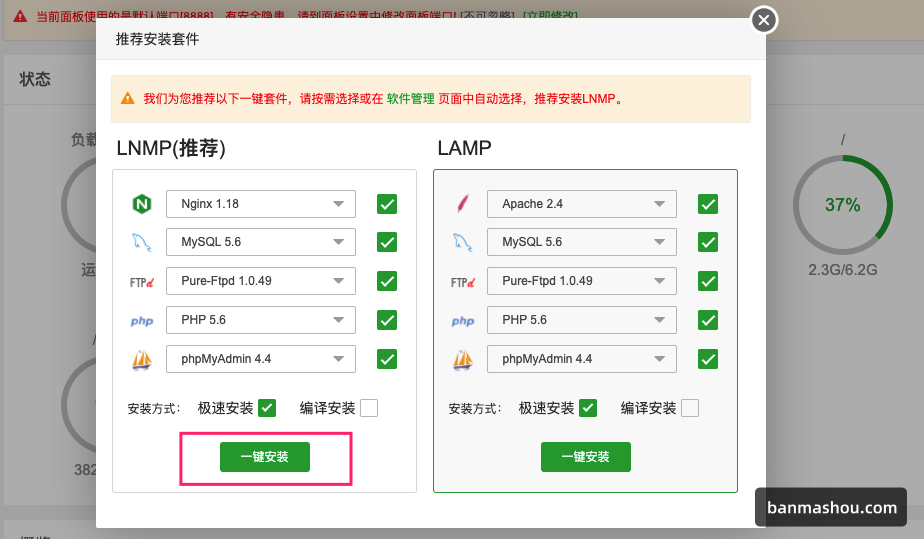Click the php icon in LAMP column
This screenshot has width=924, height=539.
point(463,321)
